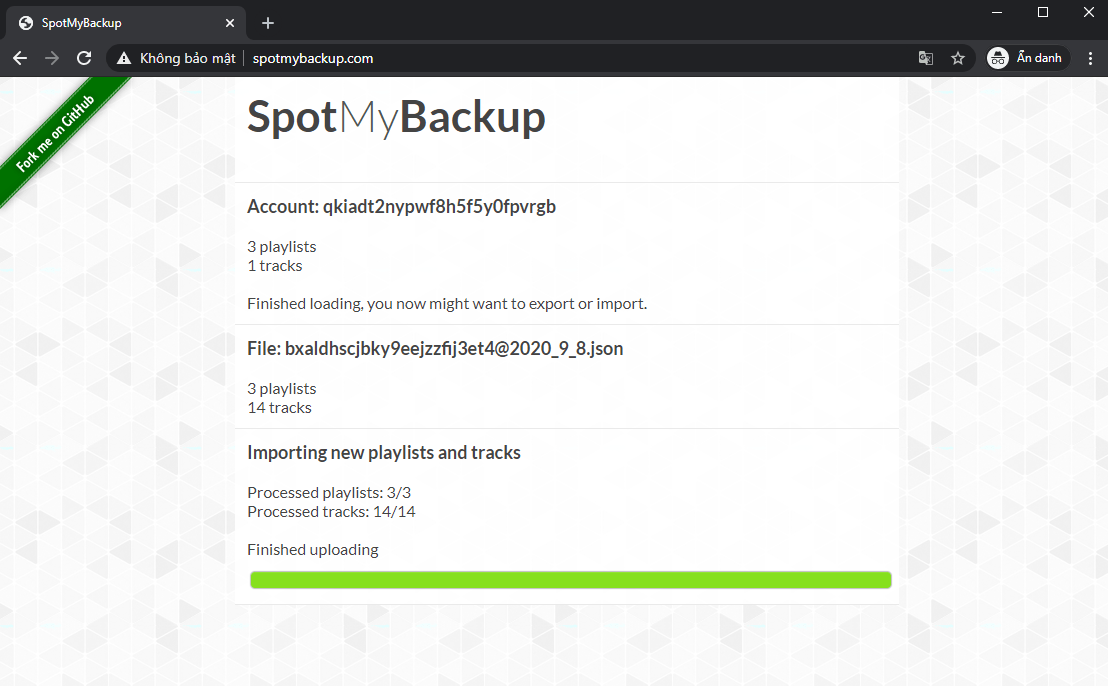This screenshot has height=686, width=1108.
Task: Open the Fork me on GitHub ribbon
Action: 55,134
